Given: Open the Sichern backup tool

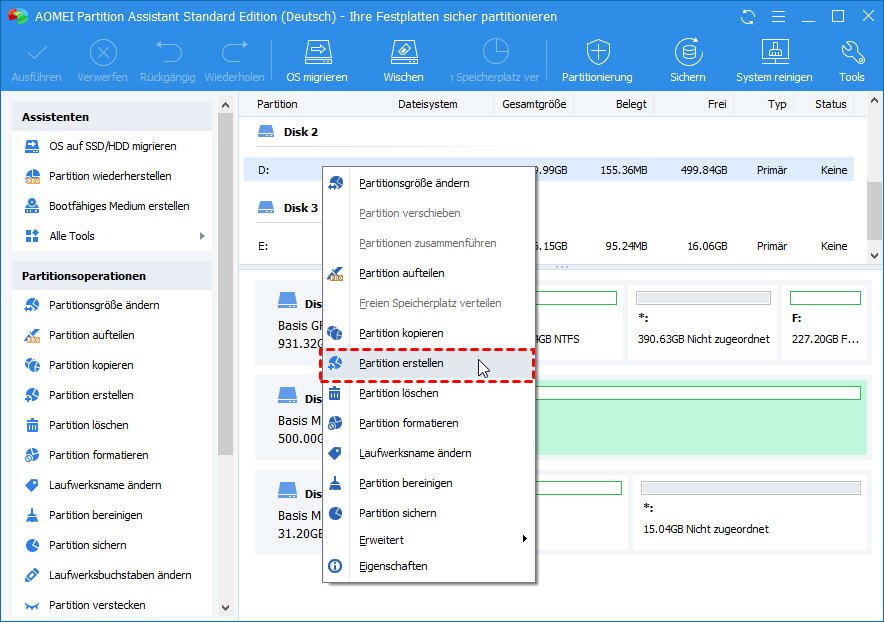Looking at the screenshot, I should click(688, 61).
